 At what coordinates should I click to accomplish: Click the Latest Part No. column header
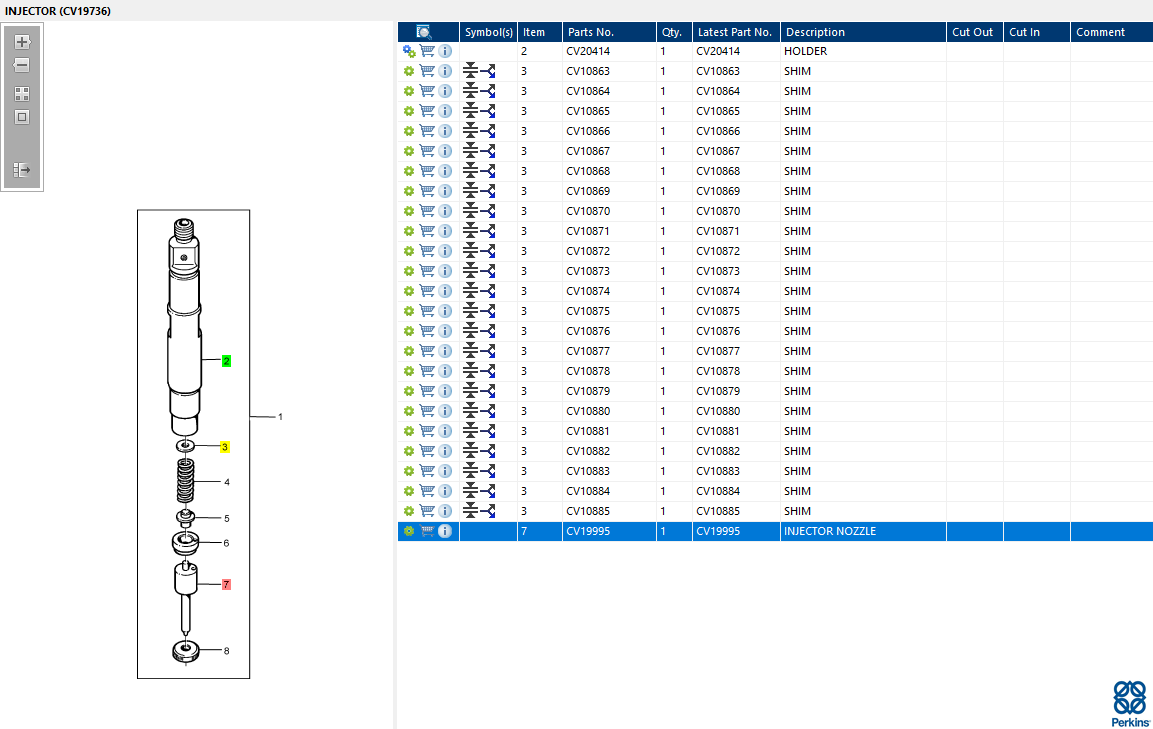[736, 32]
